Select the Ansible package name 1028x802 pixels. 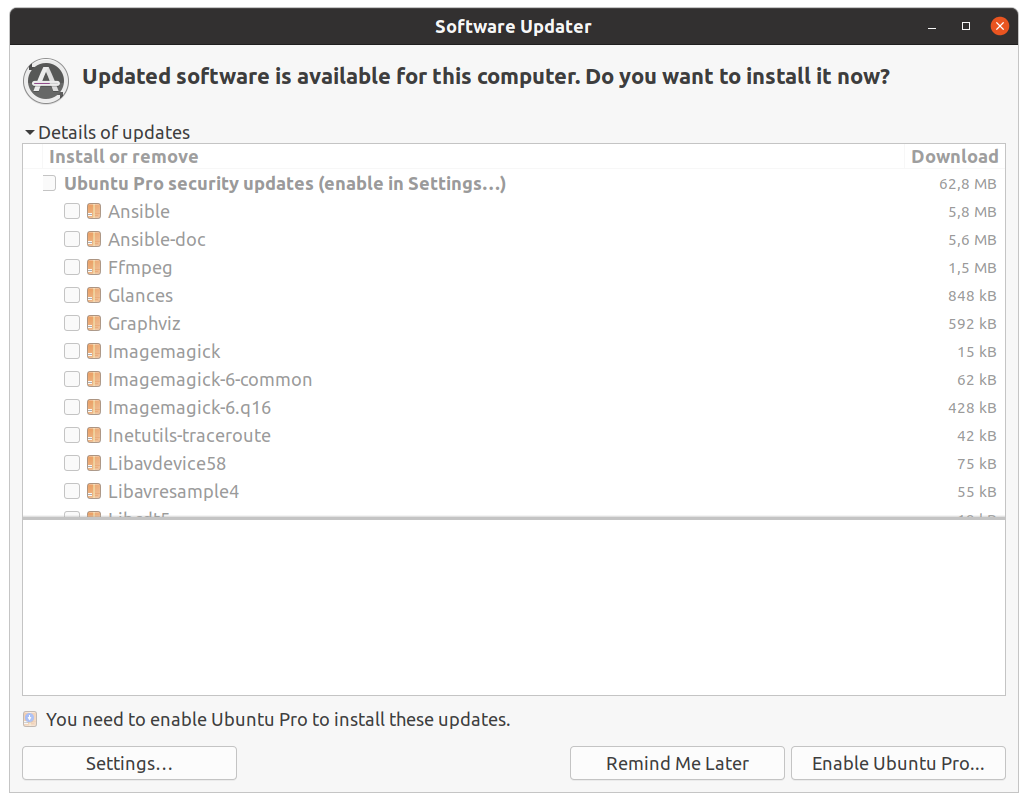pyautogui.click(x=139, y=211)
